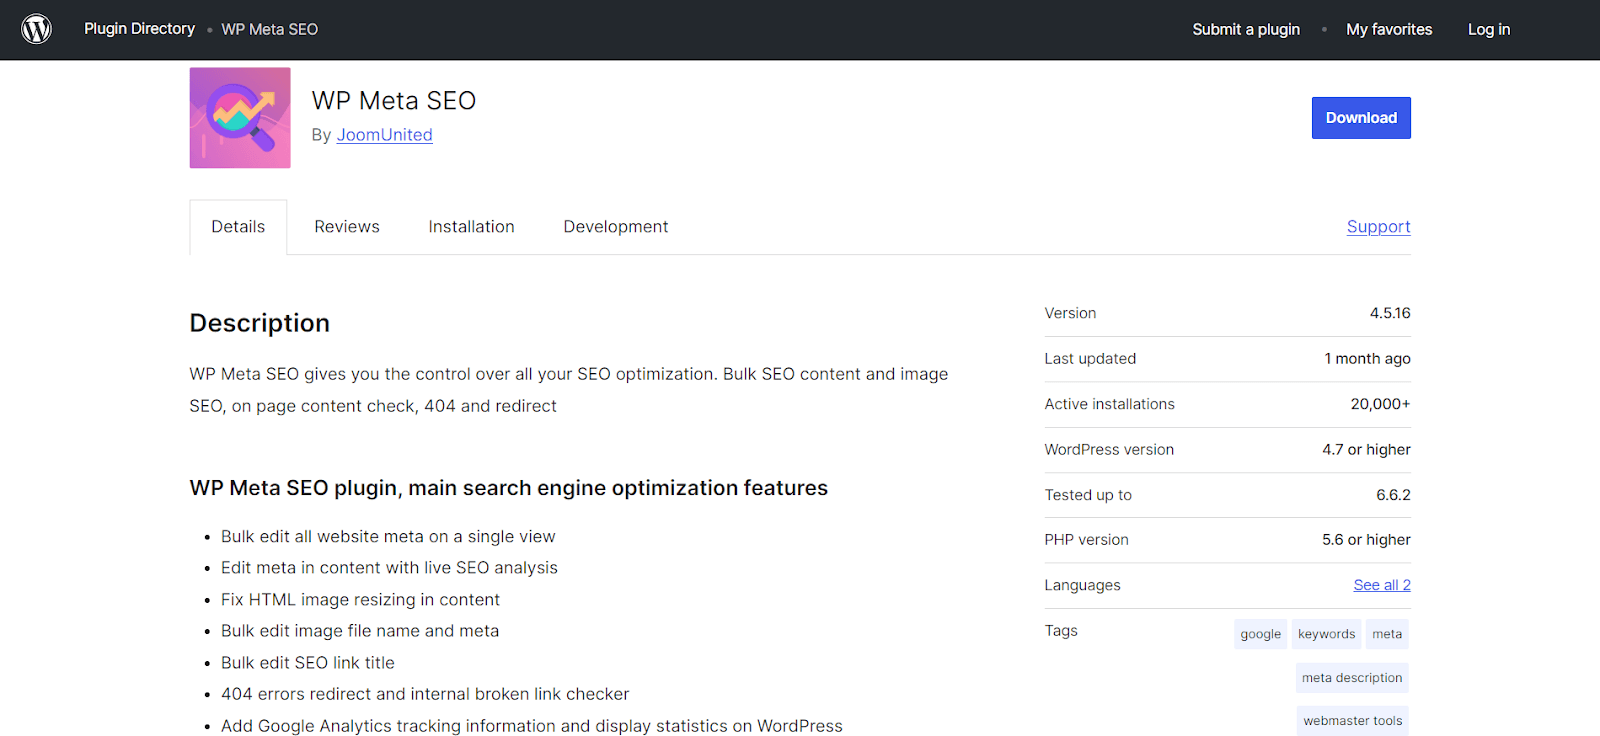Open the Installation tab

click(471, 227)
